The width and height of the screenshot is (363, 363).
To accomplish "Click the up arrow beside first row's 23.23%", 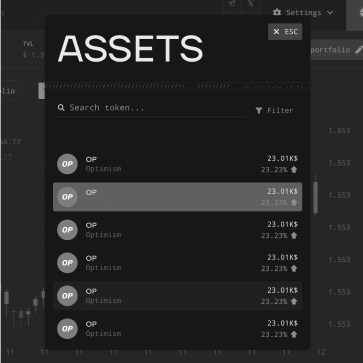I will click(294, 170).
